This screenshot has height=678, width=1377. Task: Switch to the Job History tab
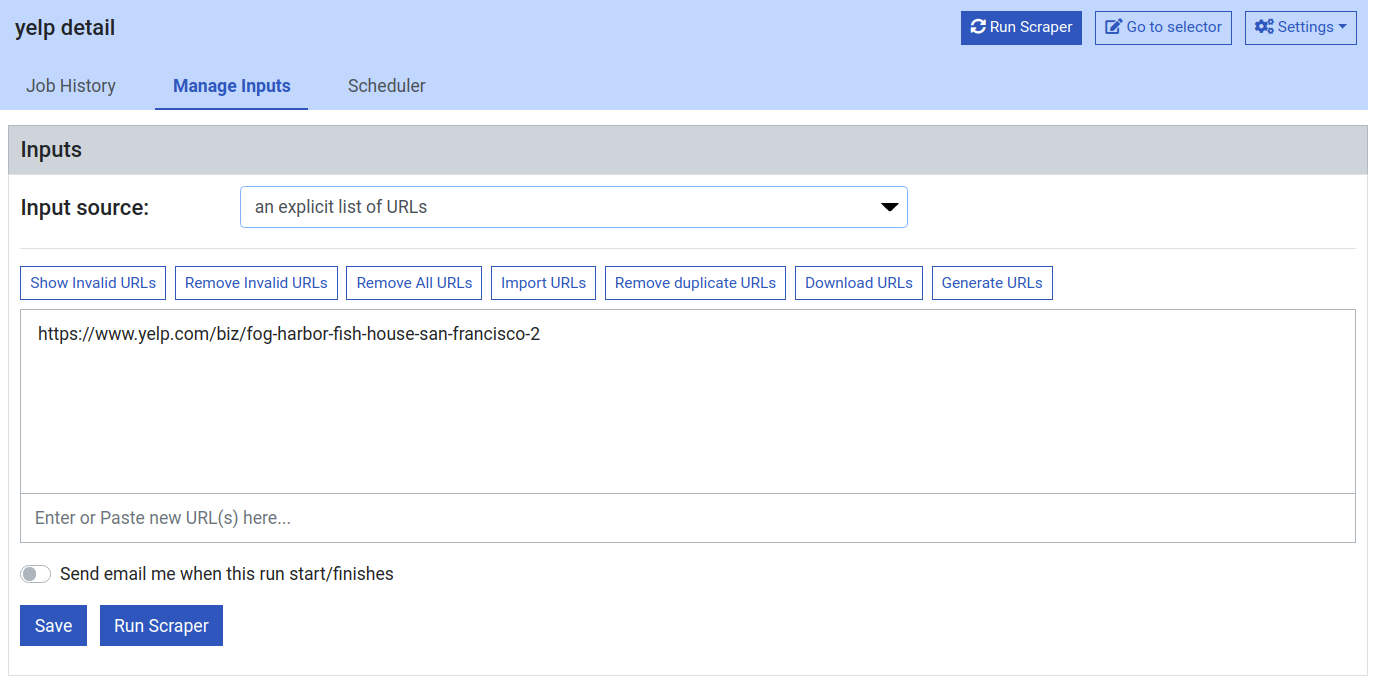(x=71, y=86)
